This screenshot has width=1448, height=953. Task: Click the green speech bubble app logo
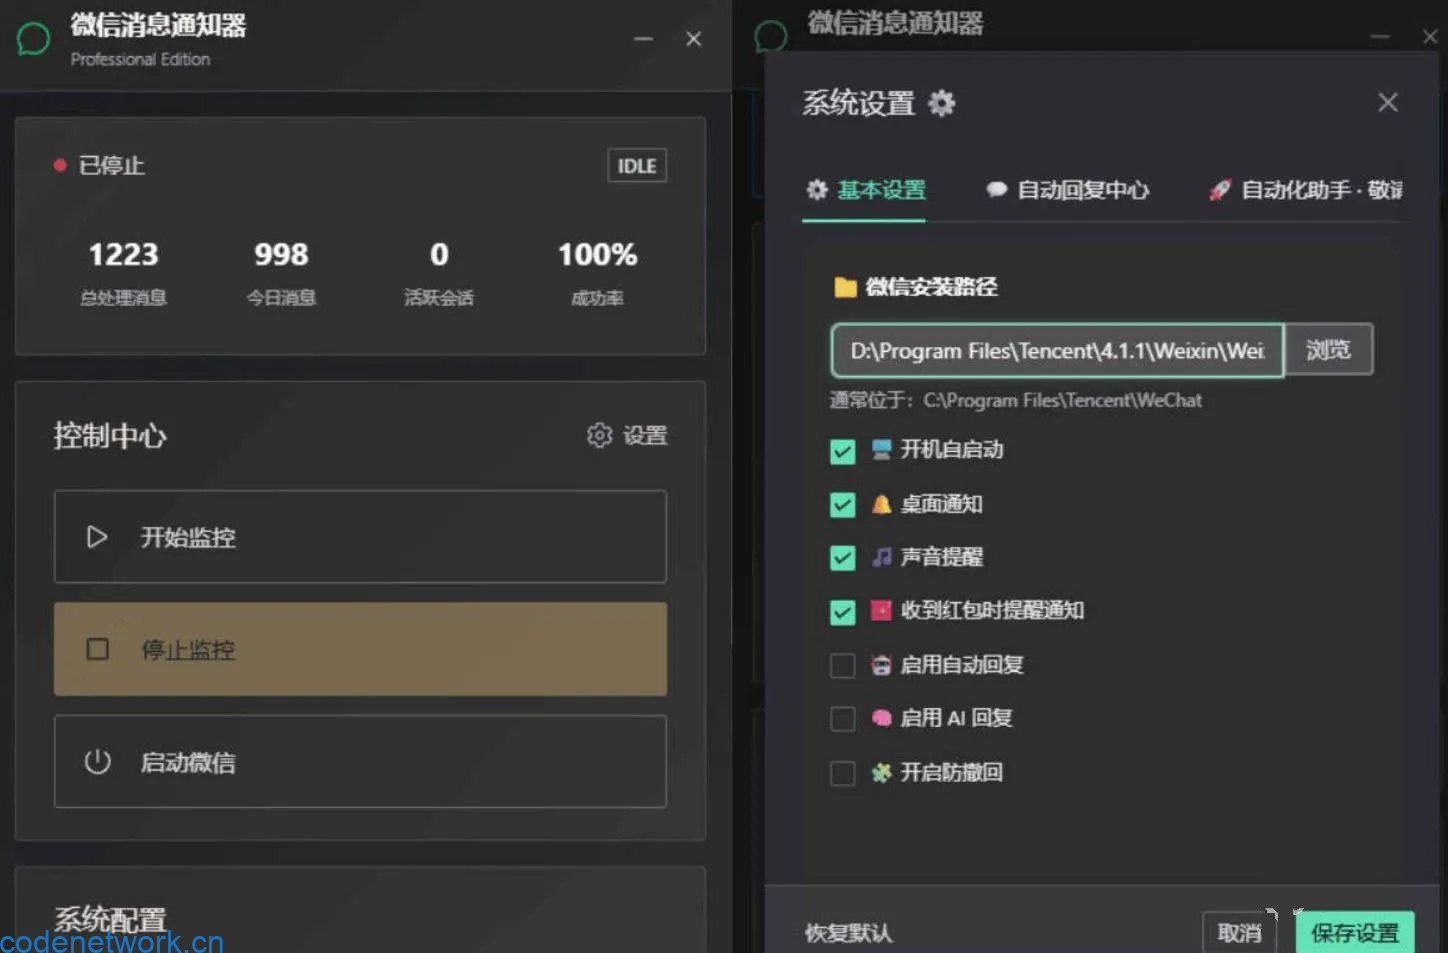pyautogui.click(x=33, y=38)
